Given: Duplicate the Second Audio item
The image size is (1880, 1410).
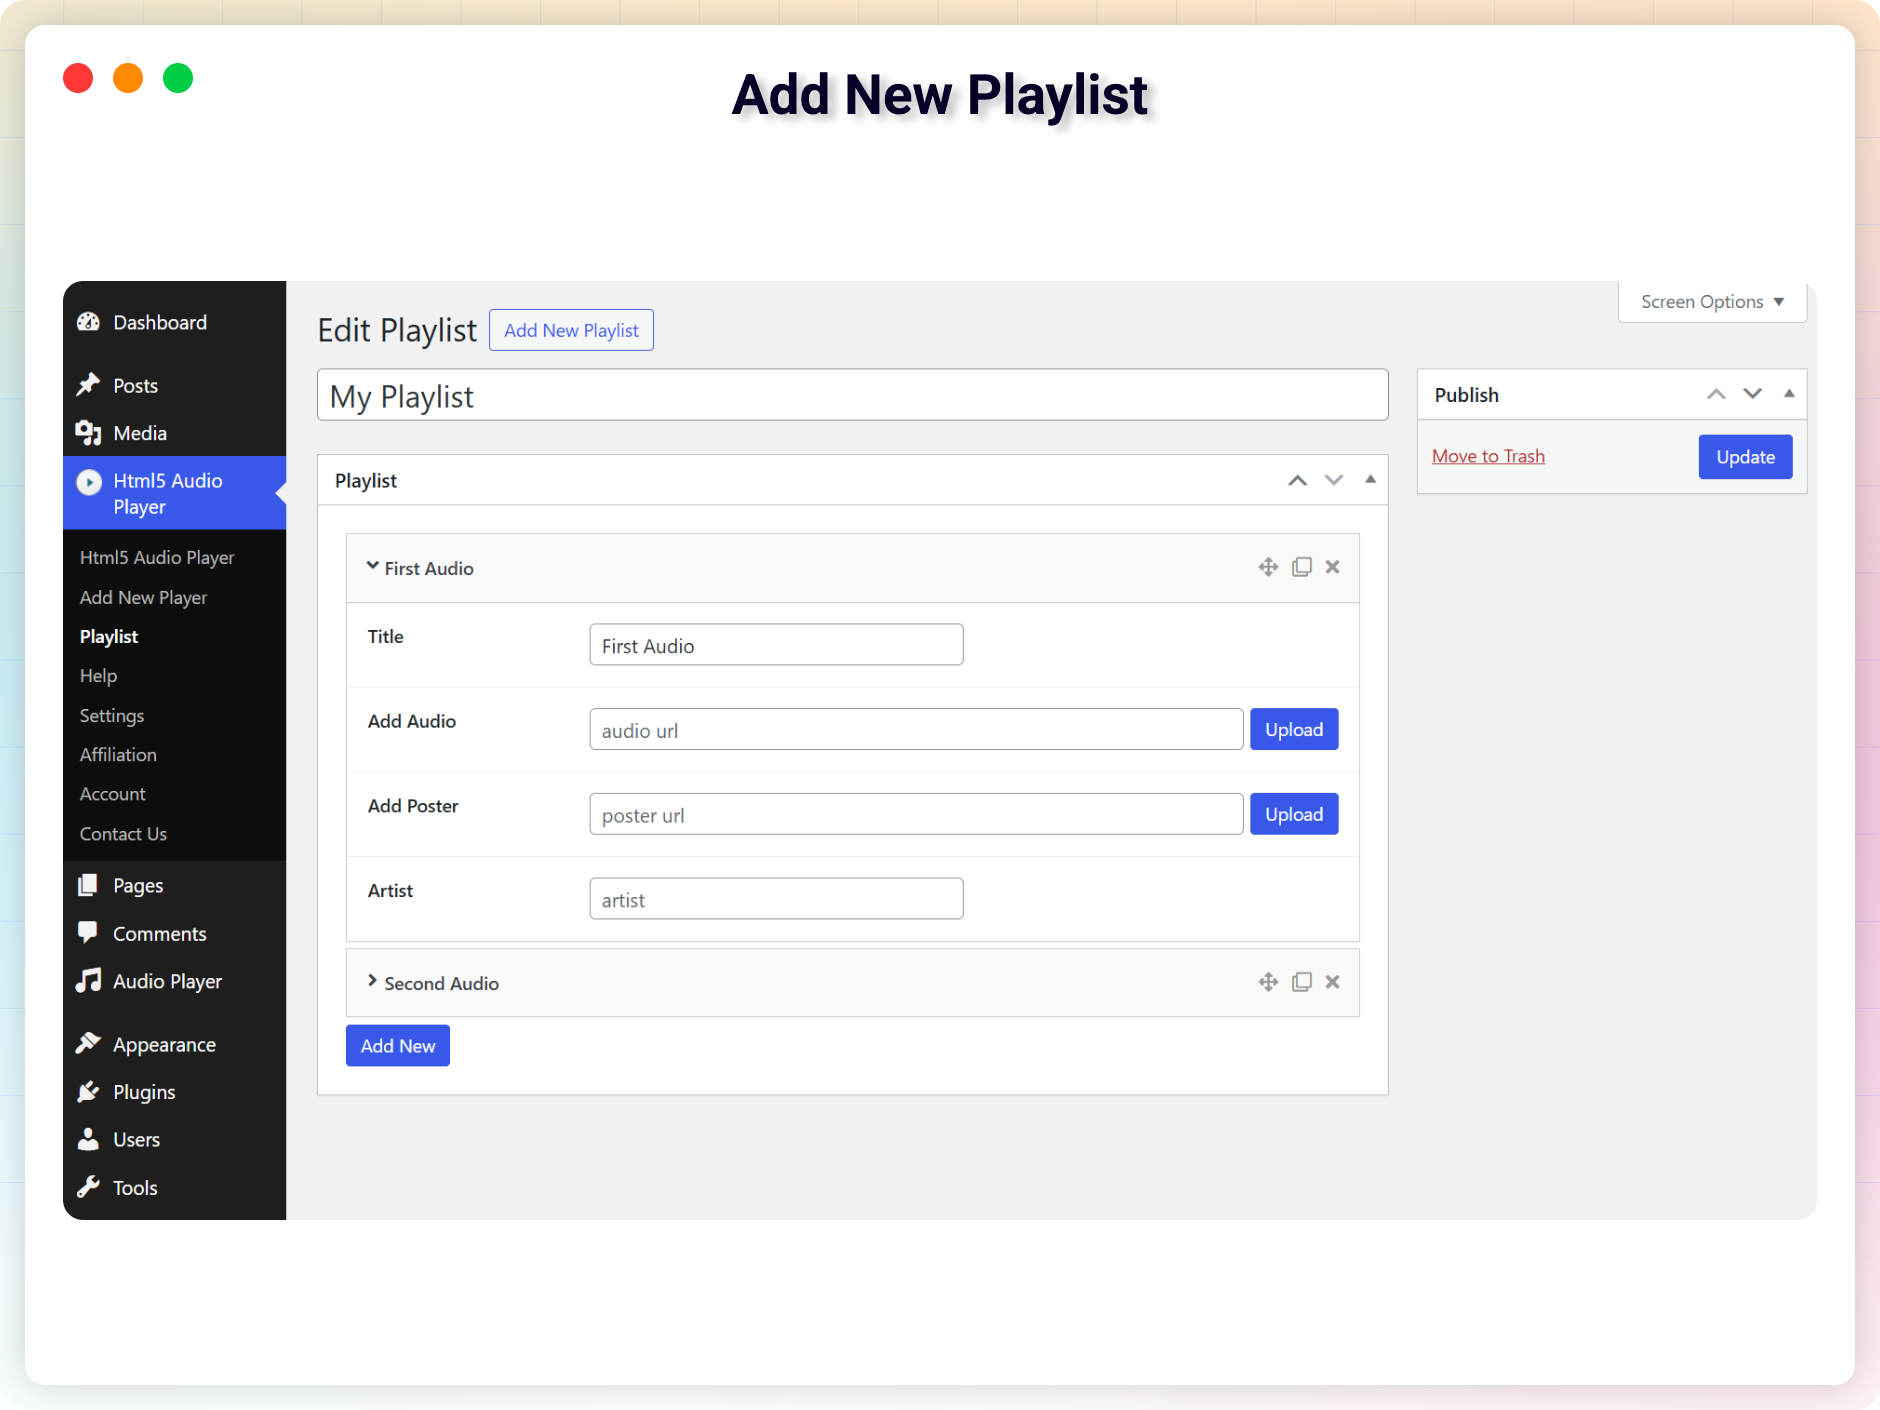Looking at the screenshot, I should [x=1301, y=982].
